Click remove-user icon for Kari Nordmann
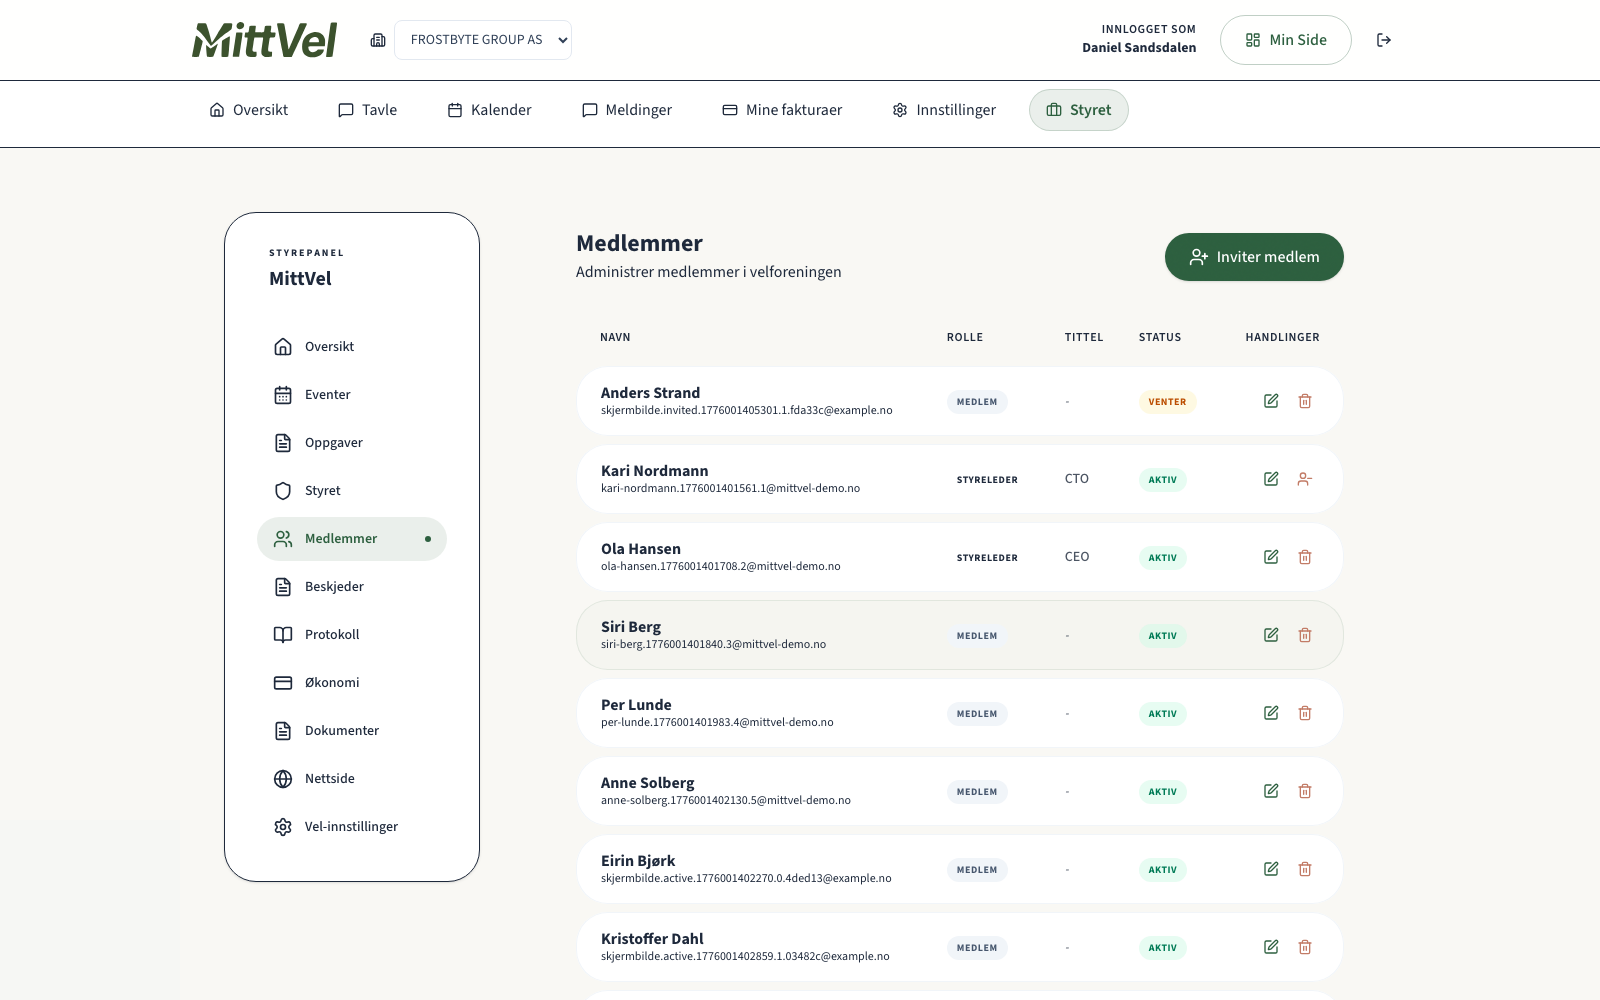This screenshot has height=1000, width=1600. click(1305, 479)
